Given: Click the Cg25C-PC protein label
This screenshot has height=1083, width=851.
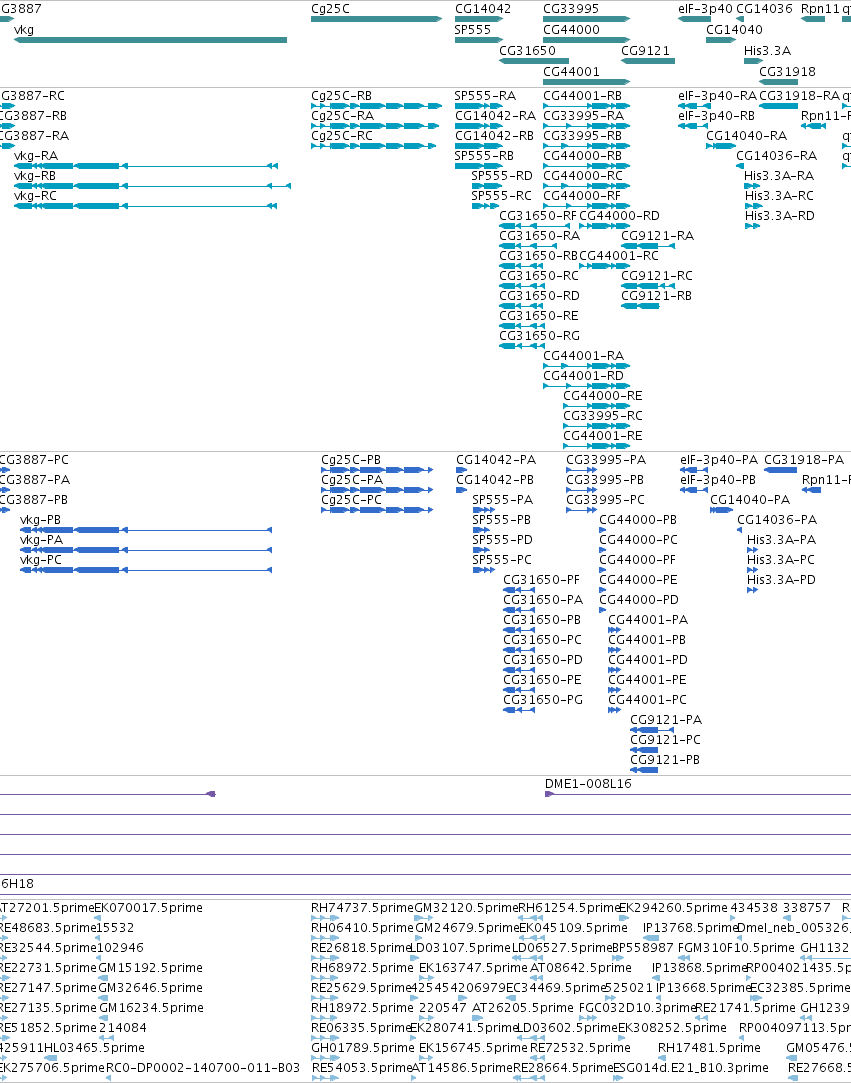Looking at the screenshot, I should coord(351,499).
